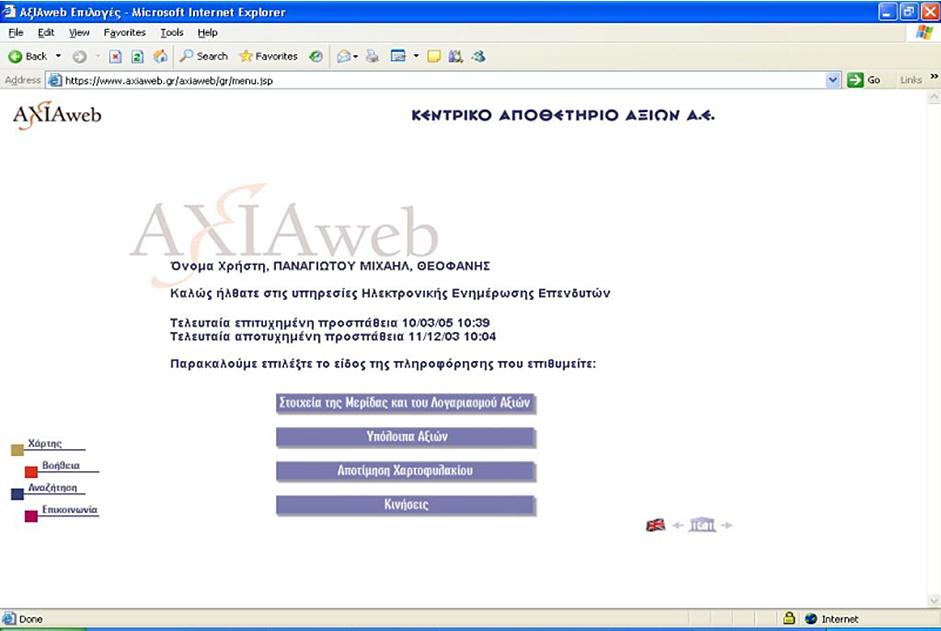Click the Internet Explorer icon in title bar
The height and width of the screenshot is (631, 941).
(x=9, y=11)
